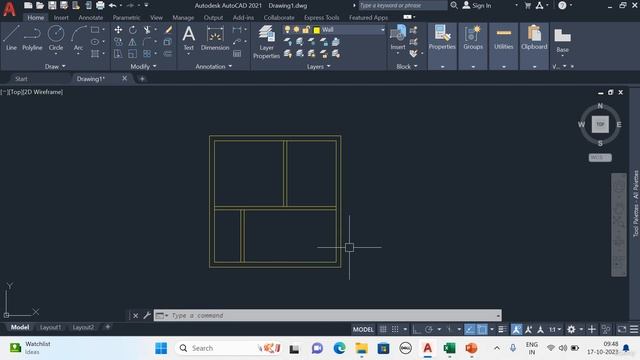Toggle 2D object snap button
640x360 pixels.
point(482,329)
